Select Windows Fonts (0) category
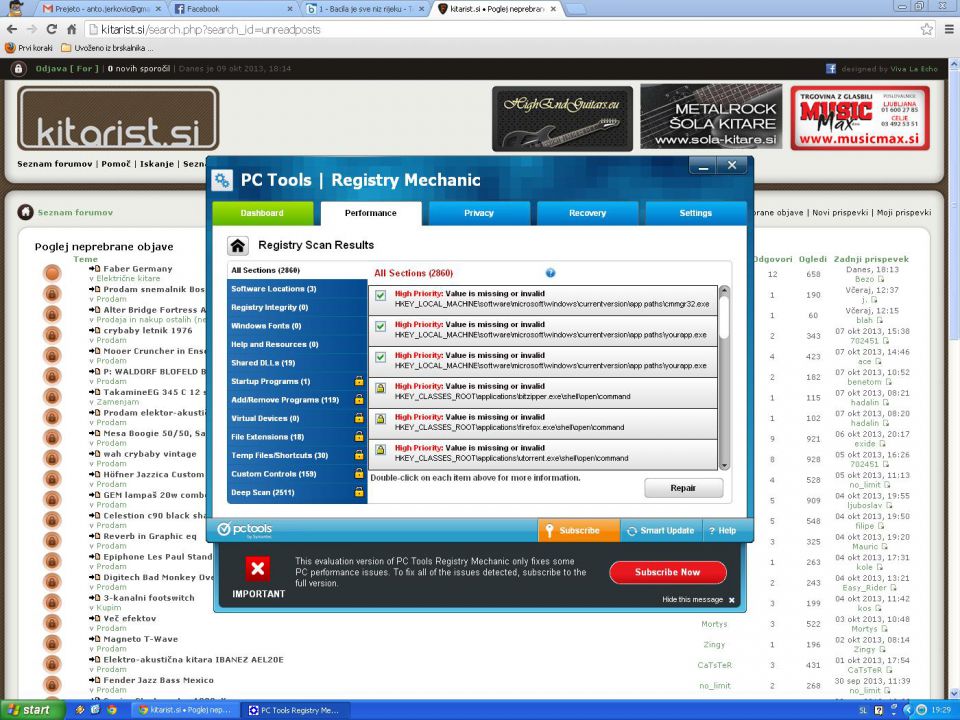The width and height of the screenshot is (960, 720). pyautogui.click(x=297, y=326)
